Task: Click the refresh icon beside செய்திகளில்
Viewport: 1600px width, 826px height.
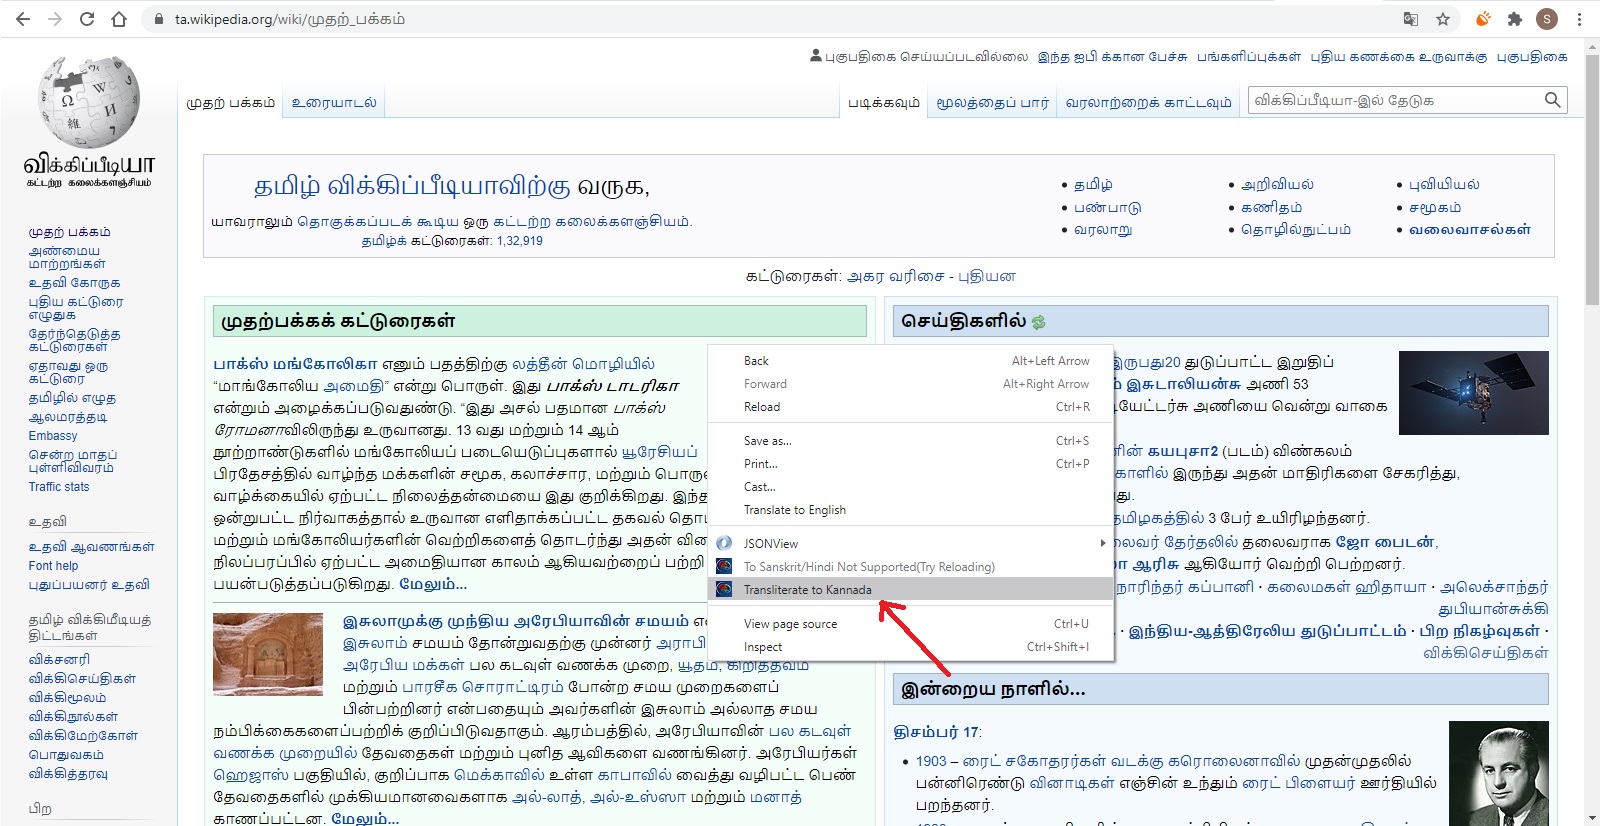Action: [1039, 322]
